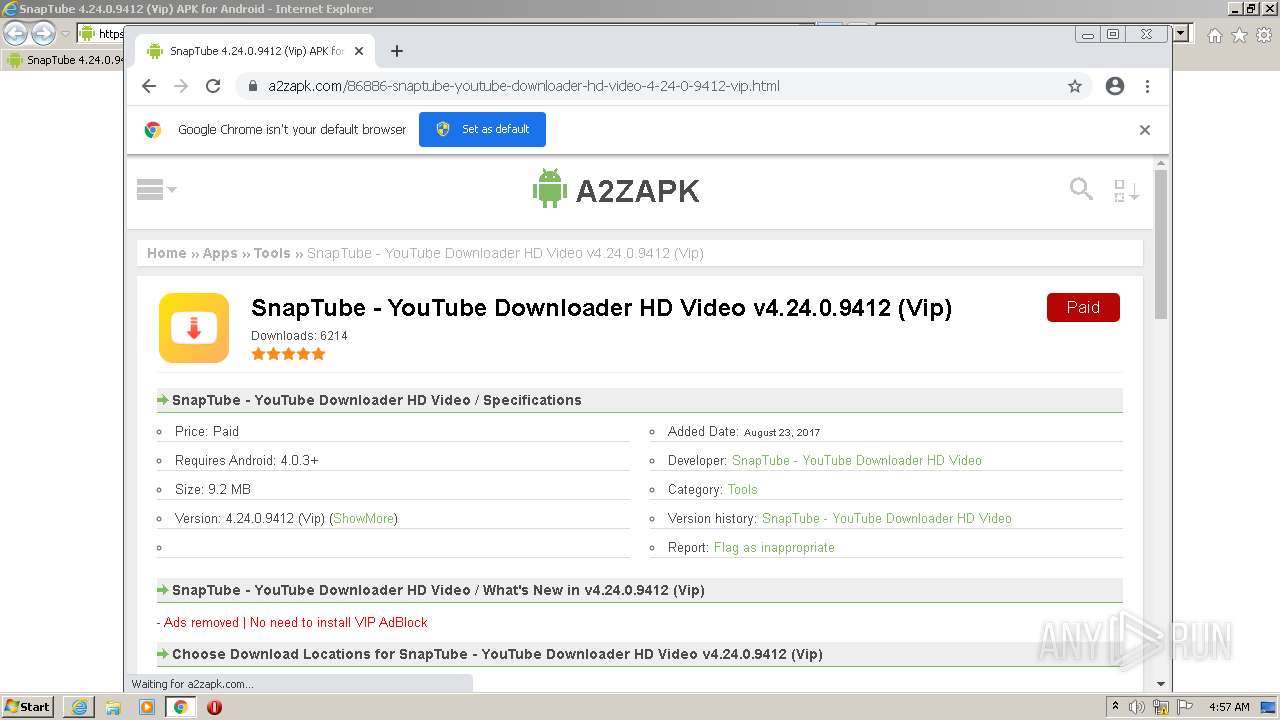Image resolution: width=1280 pixels, height=720 pixels.
Task: Expand version details with ShowMore
Action: click(363, 518)
